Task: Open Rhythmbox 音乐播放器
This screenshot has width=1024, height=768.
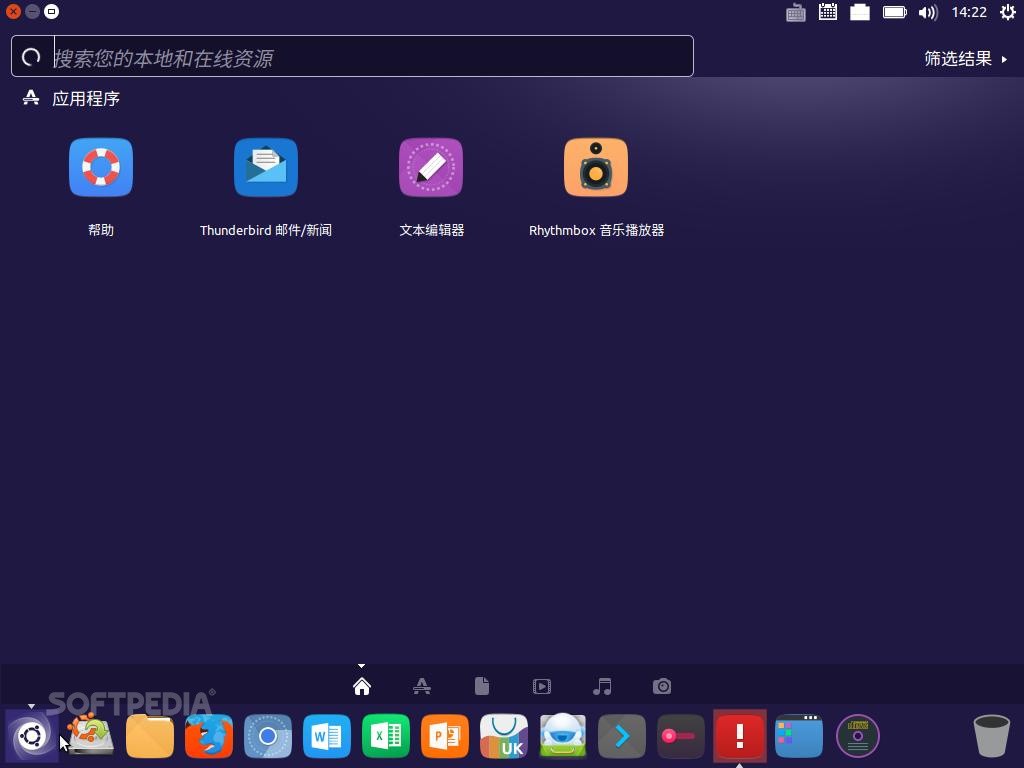Action: click(596, 167)
